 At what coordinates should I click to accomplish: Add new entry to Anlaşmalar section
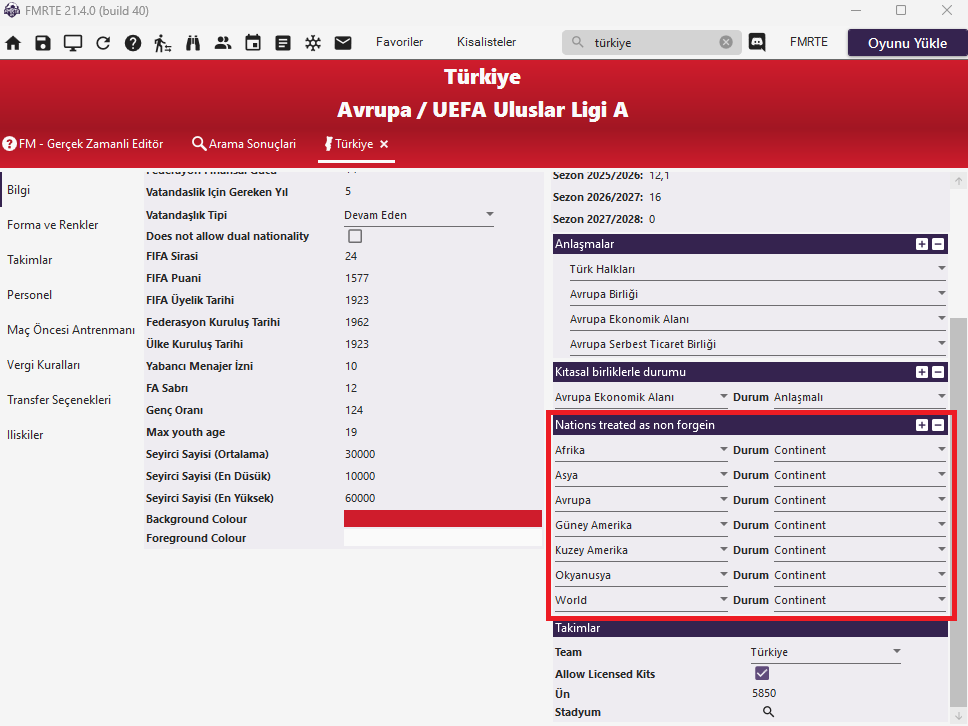pos(921,244)
